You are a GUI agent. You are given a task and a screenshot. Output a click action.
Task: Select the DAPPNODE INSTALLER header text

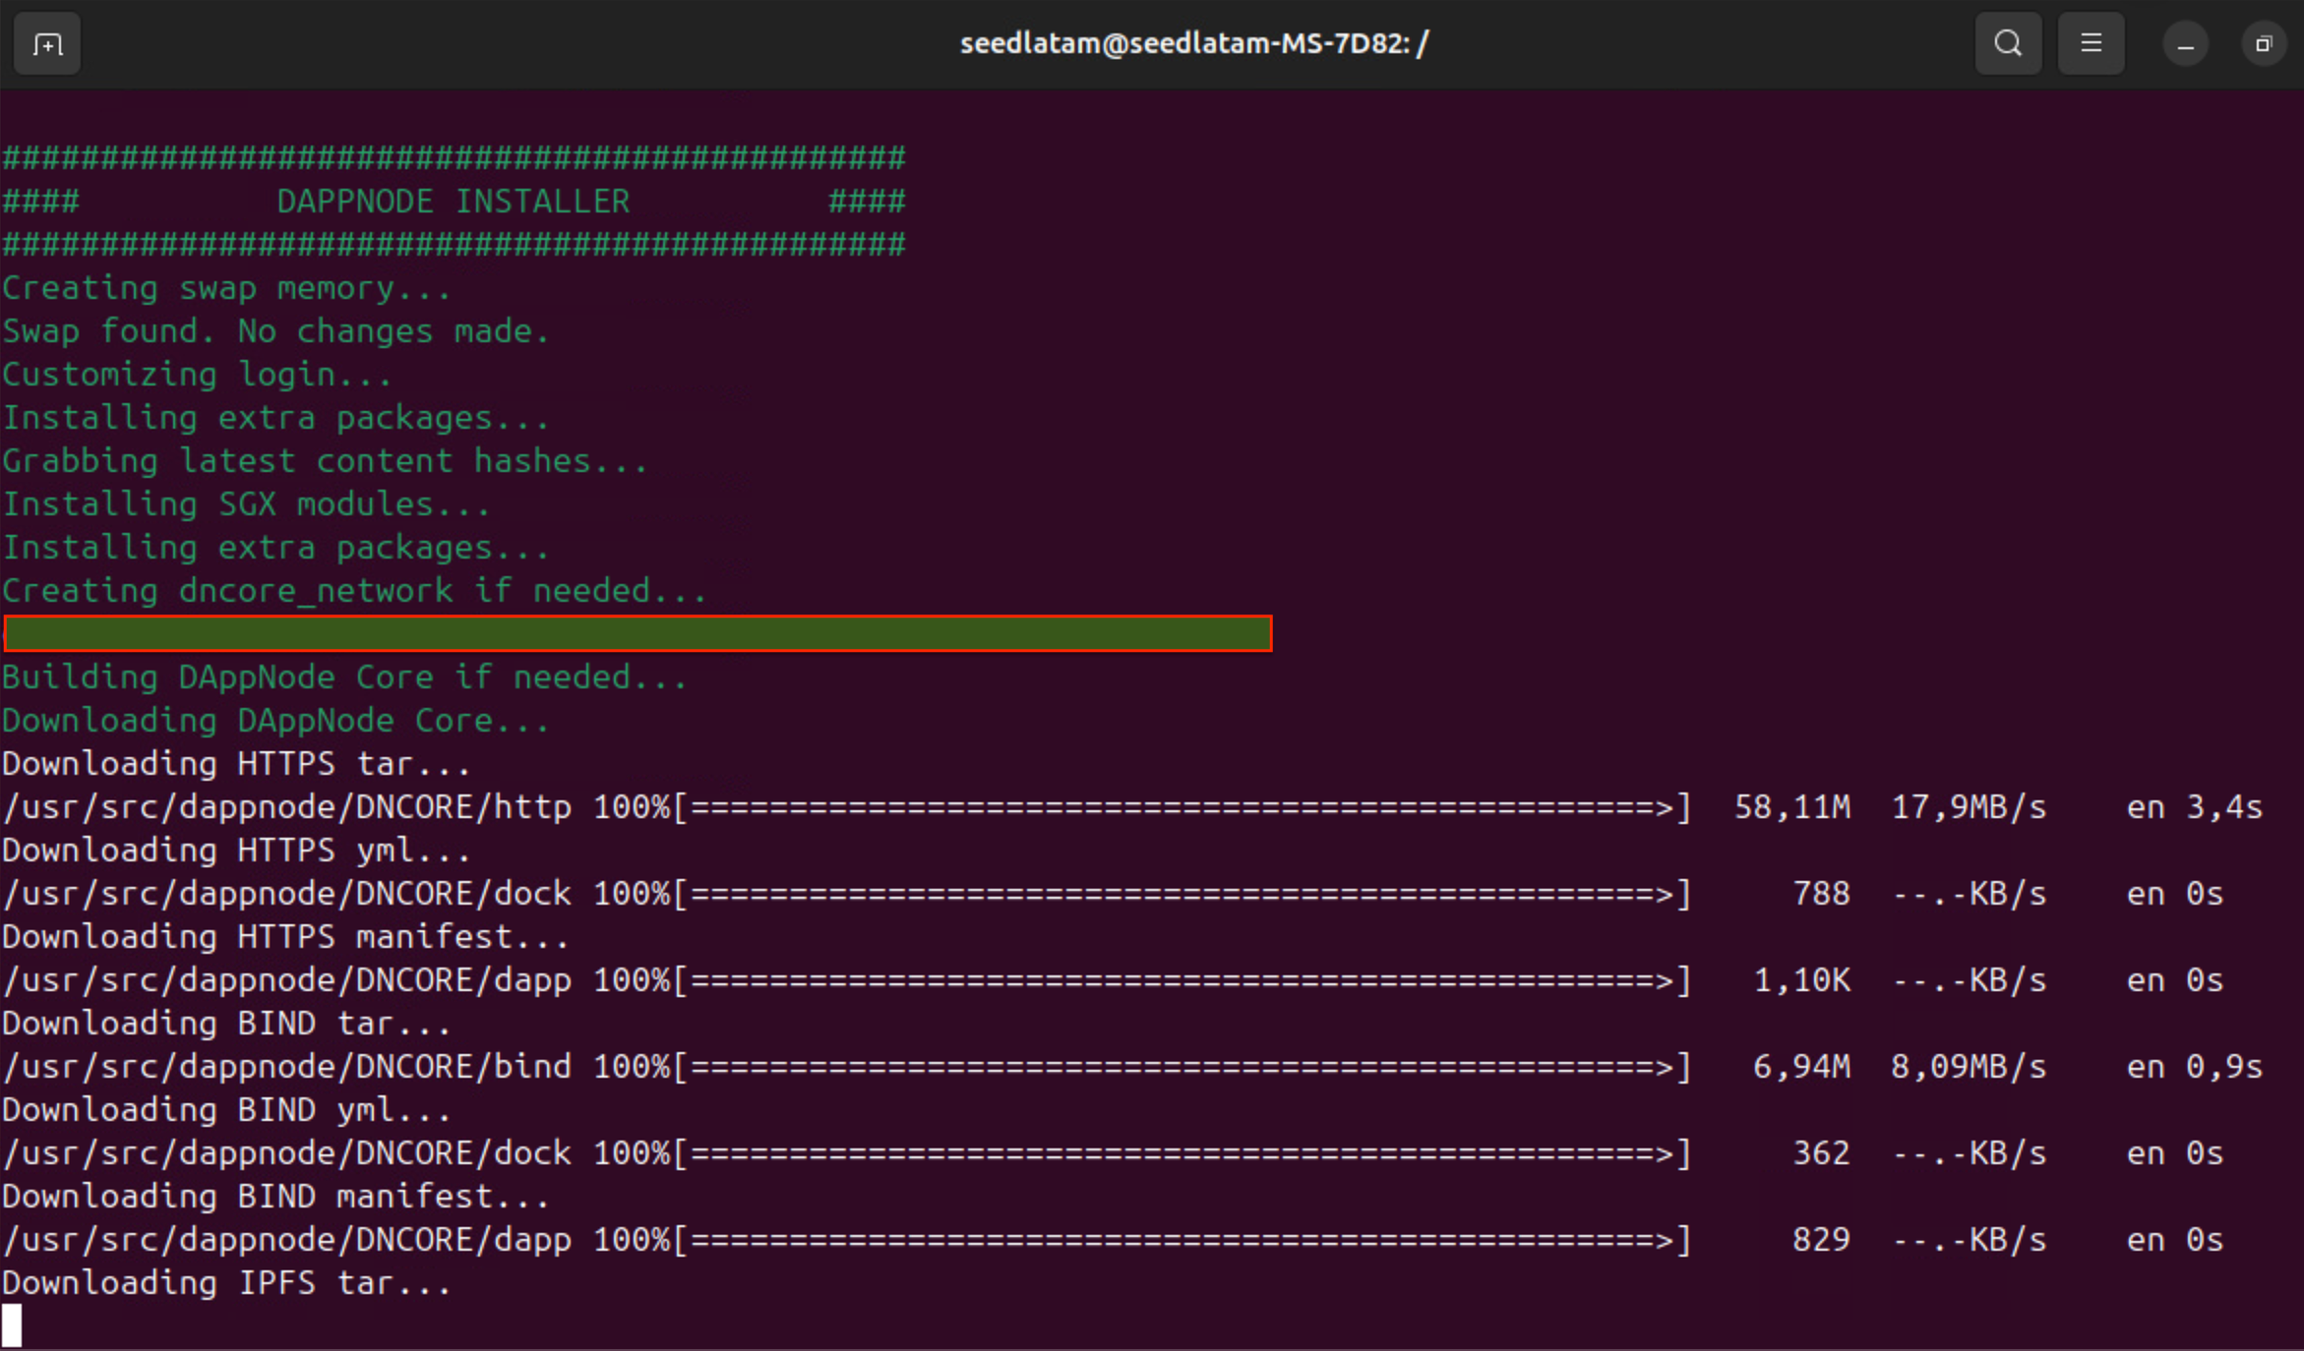453,202
